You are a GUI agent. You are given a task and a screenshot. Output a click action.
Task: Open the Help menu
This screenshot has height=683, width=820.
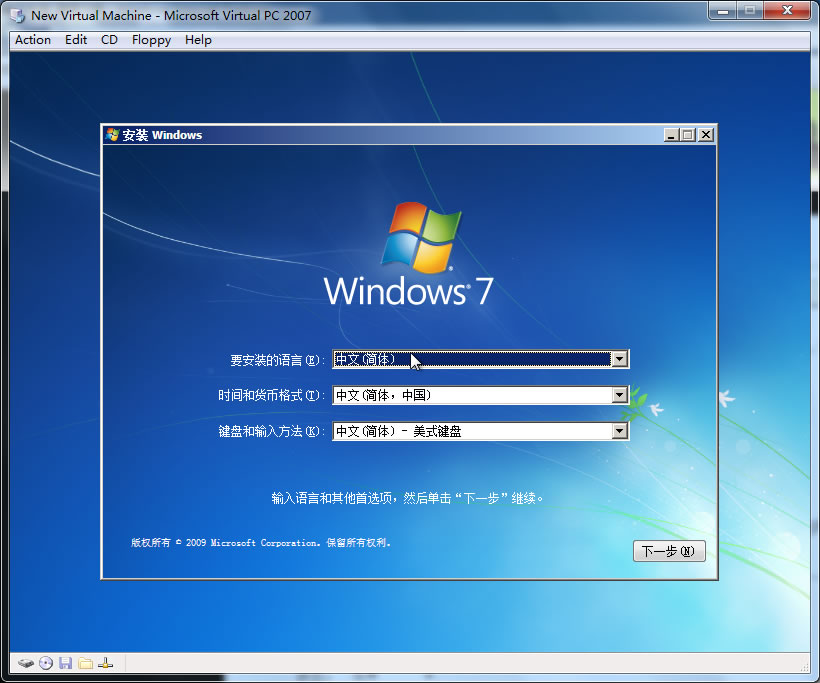coord(198,40)
